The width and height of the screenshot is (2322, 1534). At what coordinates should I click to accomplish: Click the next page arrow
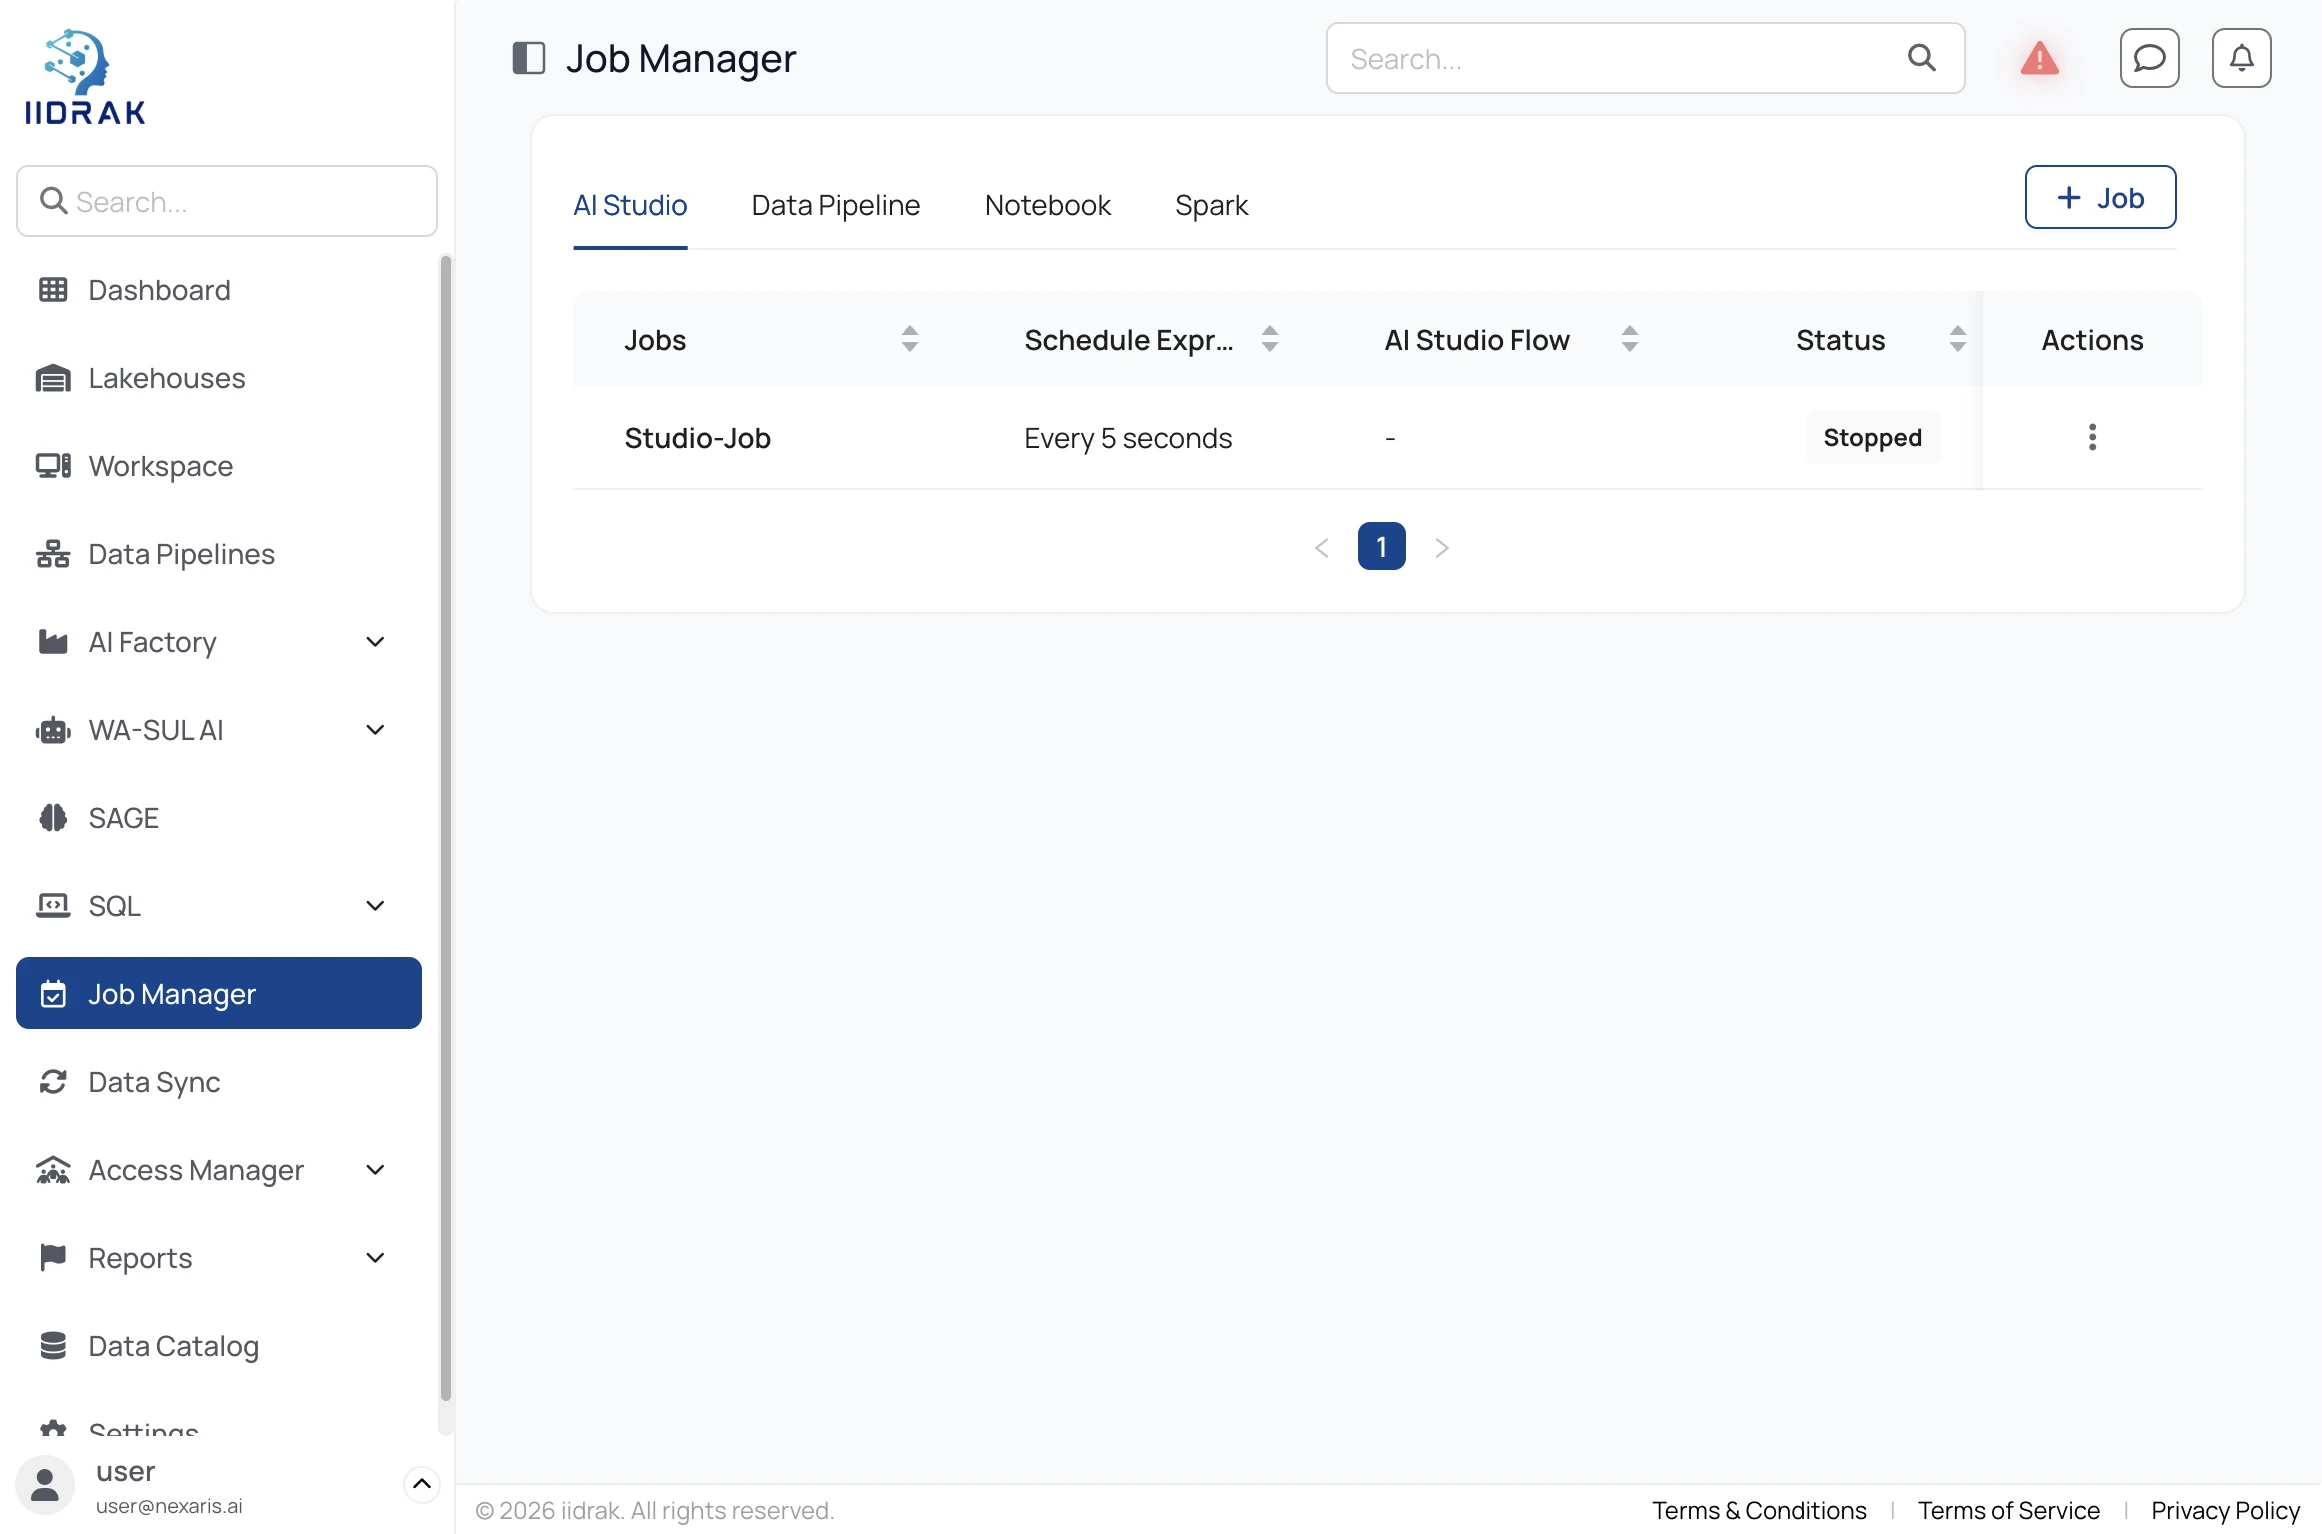[1441, 547]
